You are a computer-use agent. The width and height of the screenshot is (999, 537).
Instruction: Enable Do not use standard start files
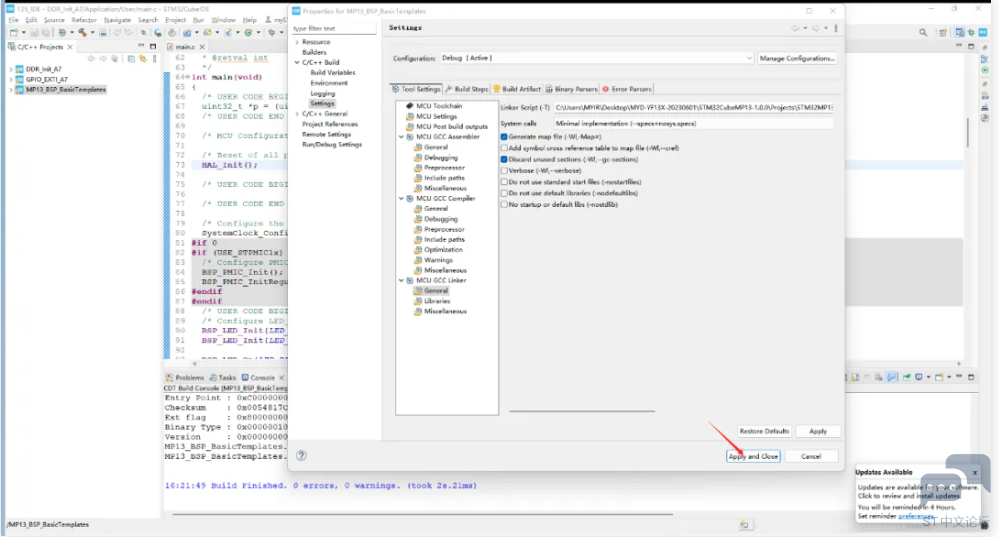point(504,182)
